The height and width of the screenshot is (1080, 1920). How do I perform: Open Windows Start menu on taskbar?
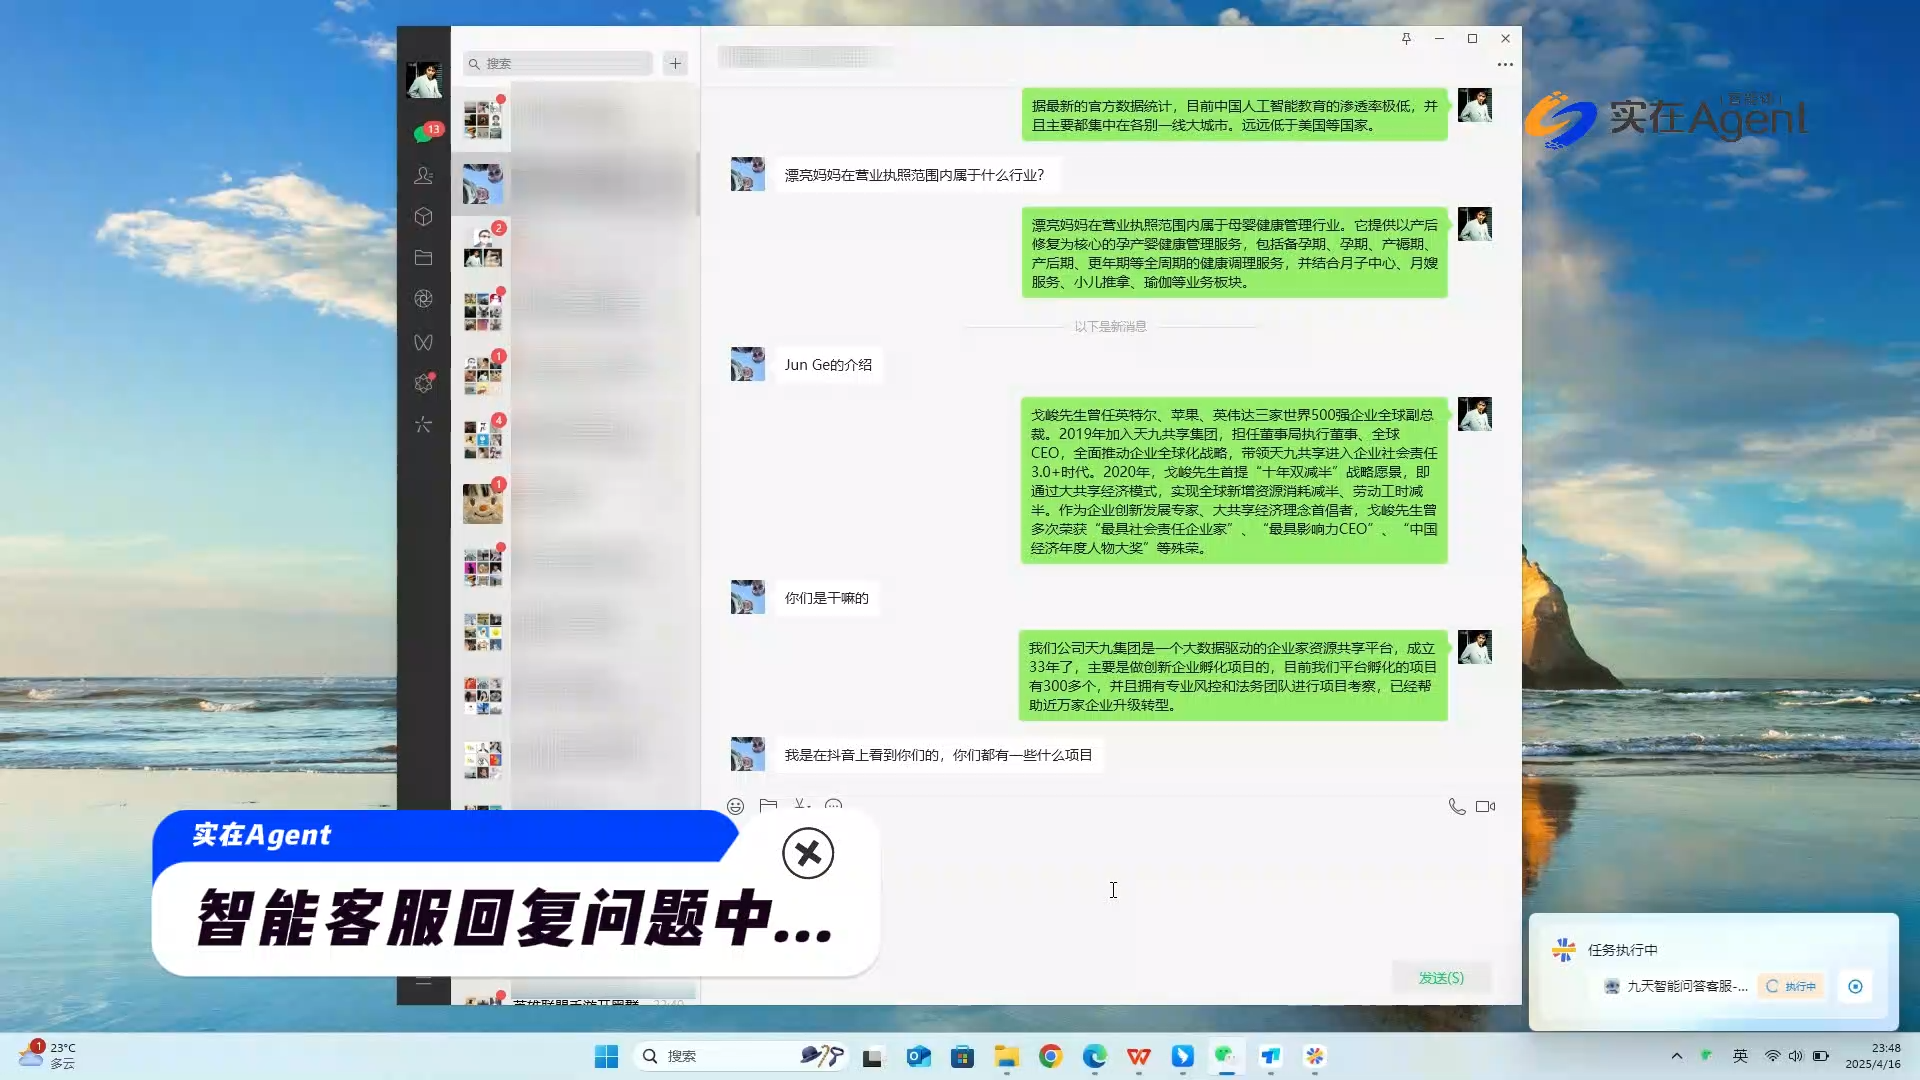coord(606,1056)
